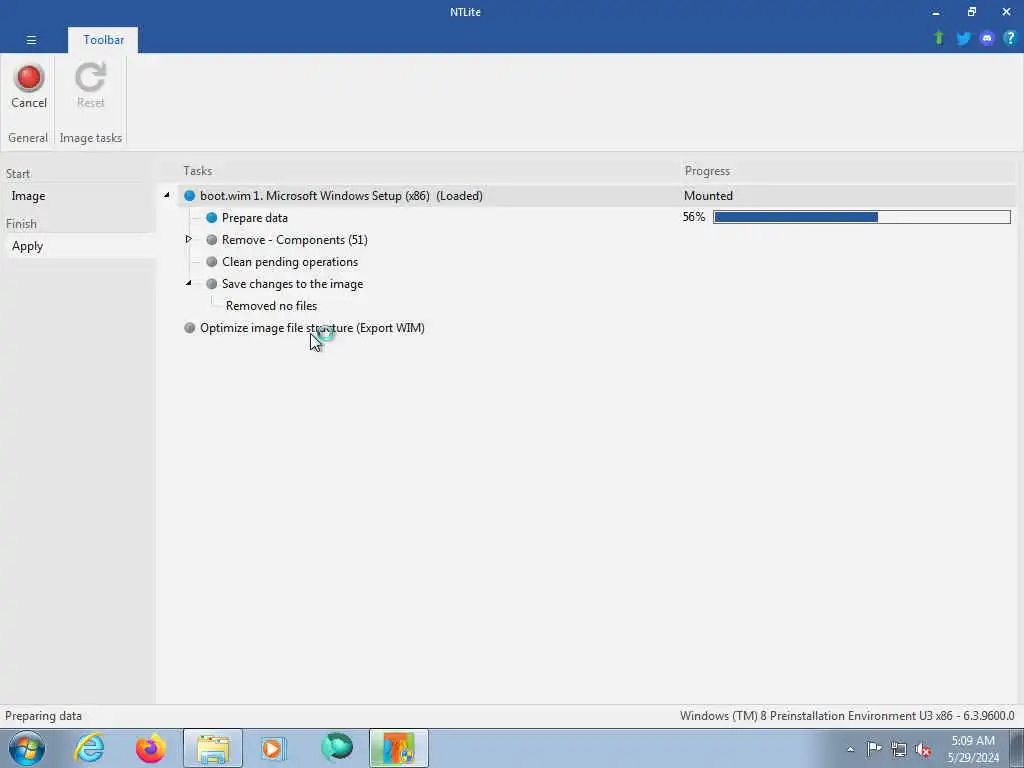Open the Discord icon link

click(x=987, y=39)
